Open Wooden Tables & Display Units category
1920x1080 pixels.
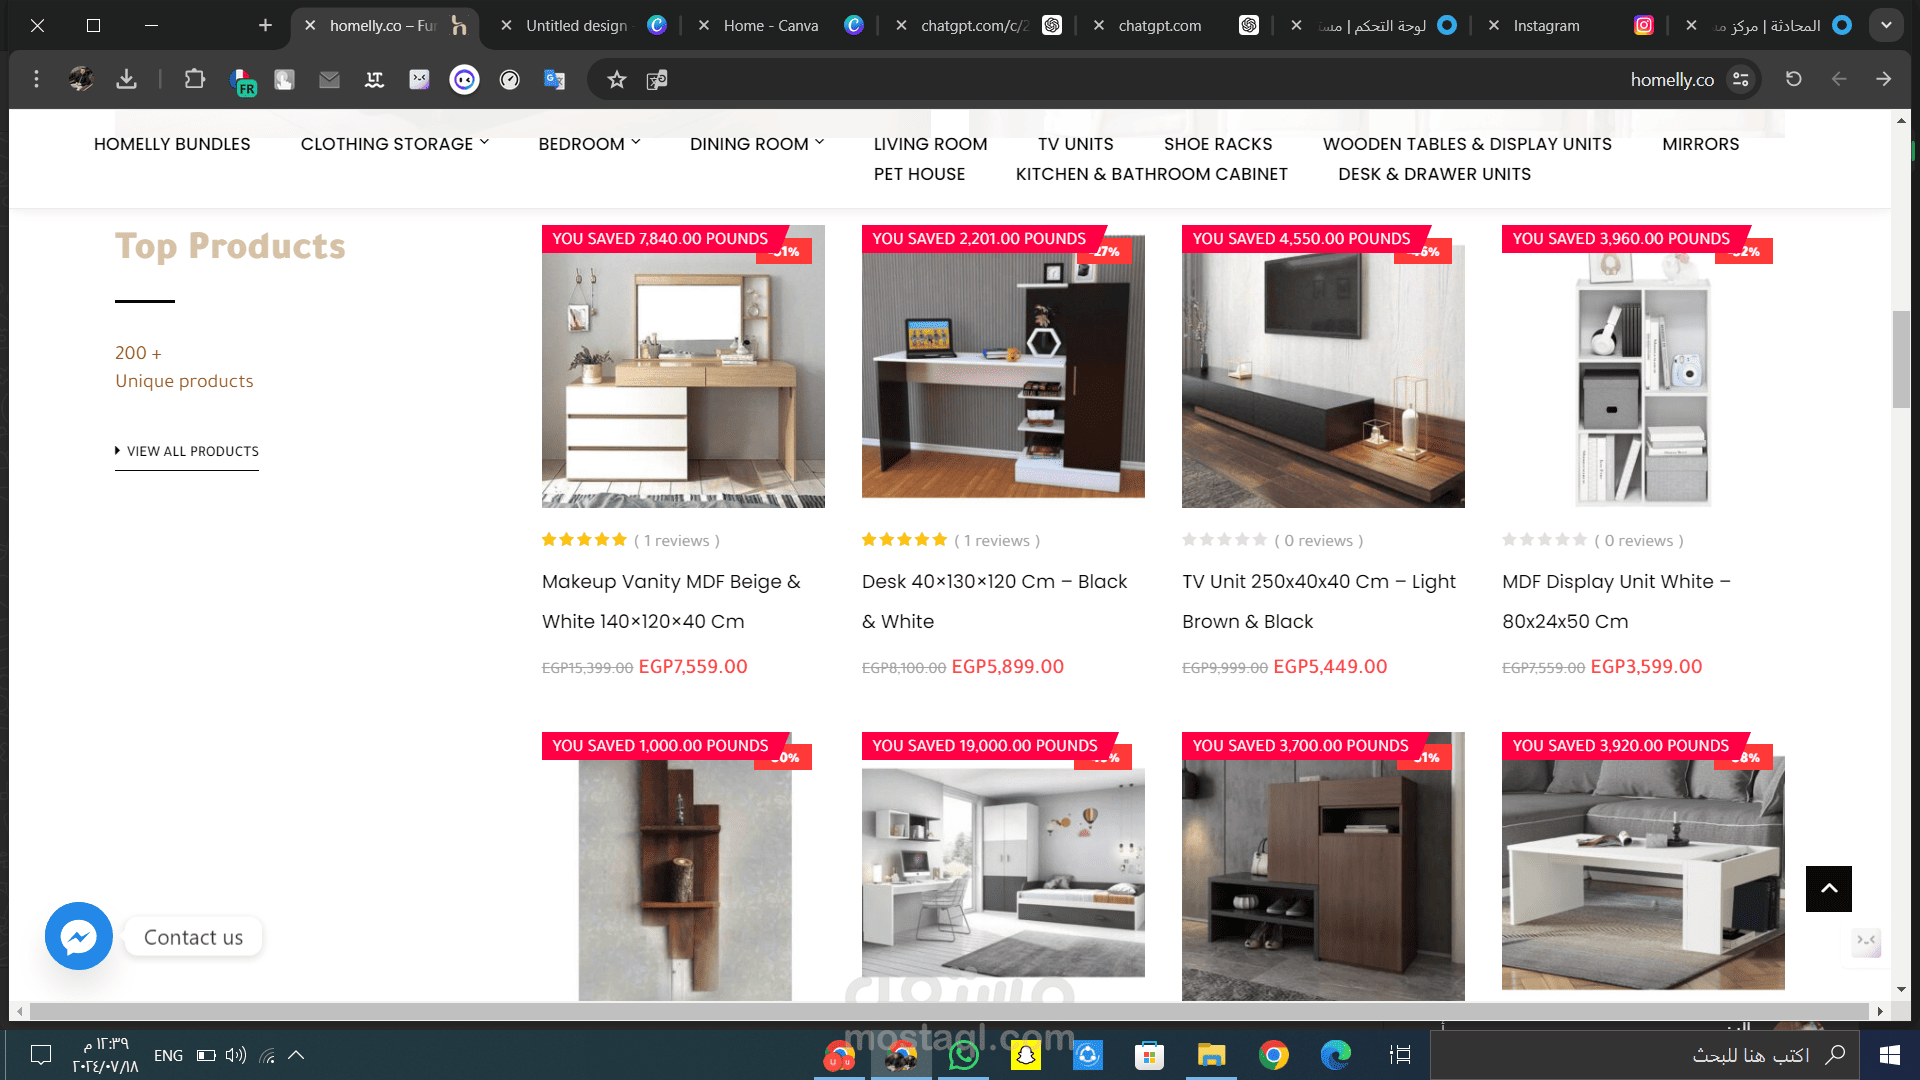coord(1467,144)
